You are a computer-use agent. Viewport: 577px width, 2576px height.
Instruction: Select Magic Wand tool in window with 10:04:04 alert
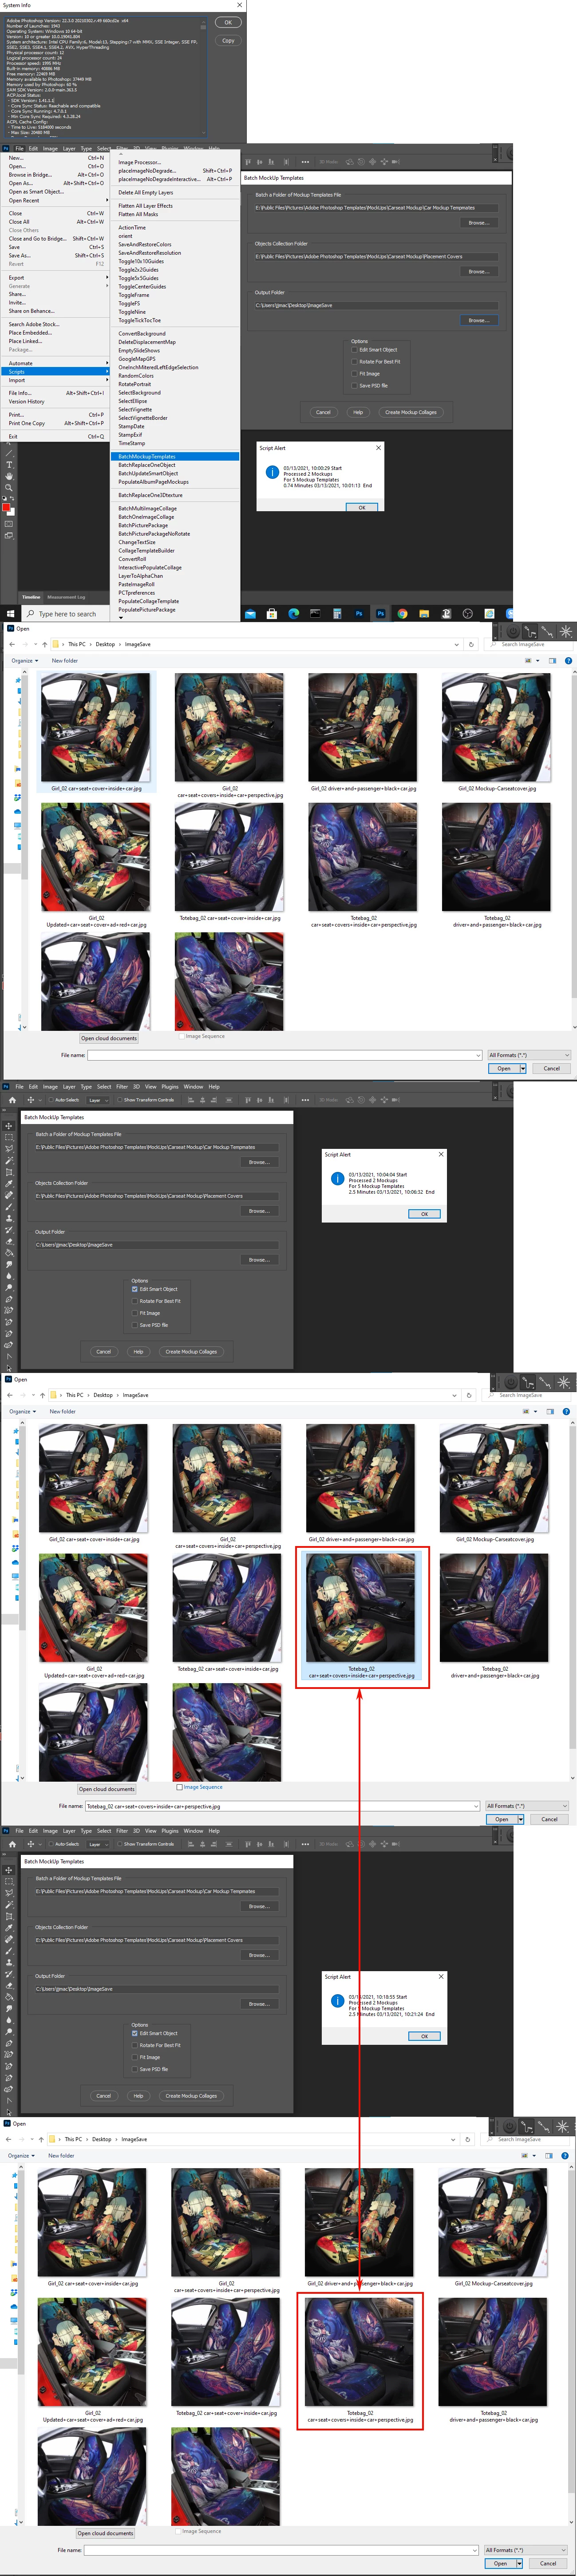click(x=9, y=1161)
